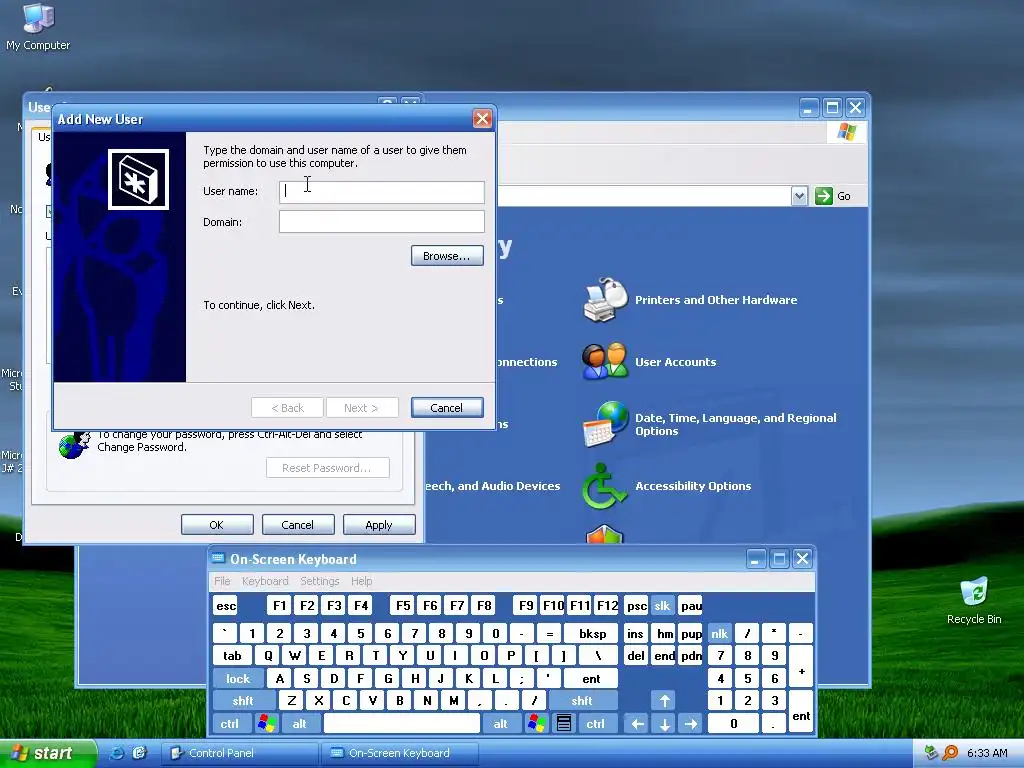Viewport: 1024px width, 768px height.
Task: Toggle the right ctrl key
Action: tap(595, 724)
